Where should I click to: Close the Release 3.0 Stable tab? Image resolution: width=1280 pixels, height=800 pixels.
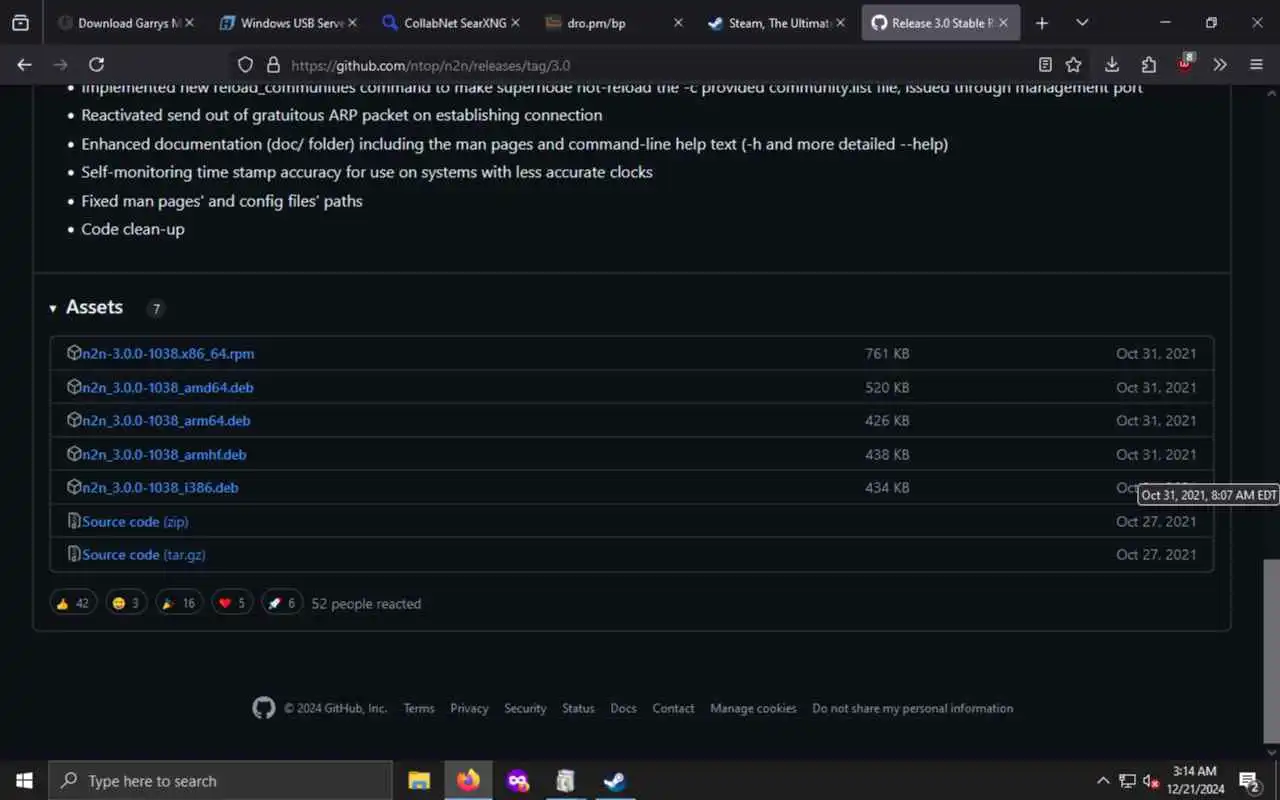point(1003,23)
